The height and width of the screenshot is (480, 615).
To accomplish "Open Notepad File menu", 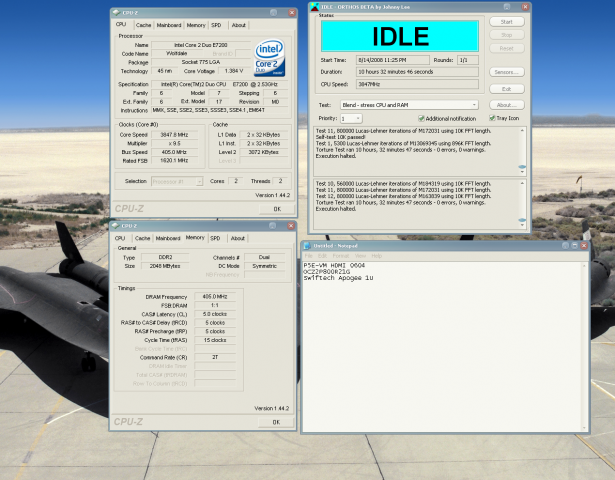I will 309,256.
